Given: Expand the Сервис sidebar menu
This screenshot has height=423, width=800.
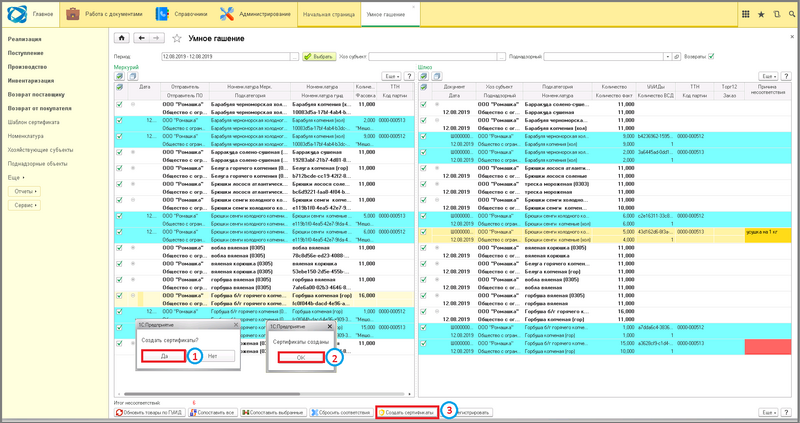Looking at the screenshot, I should click(x=24, y=206).
